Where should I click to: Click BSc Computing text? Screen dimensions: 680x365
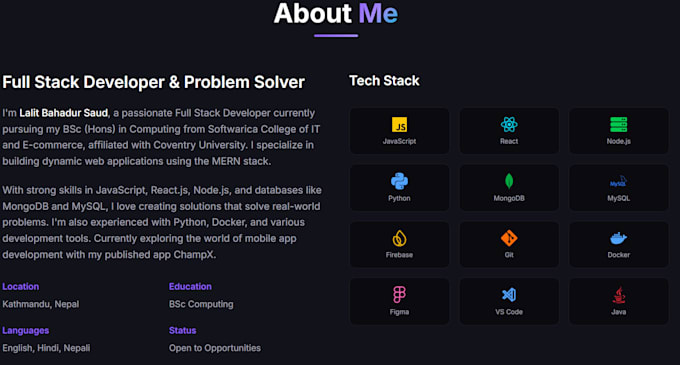point(201,304)
